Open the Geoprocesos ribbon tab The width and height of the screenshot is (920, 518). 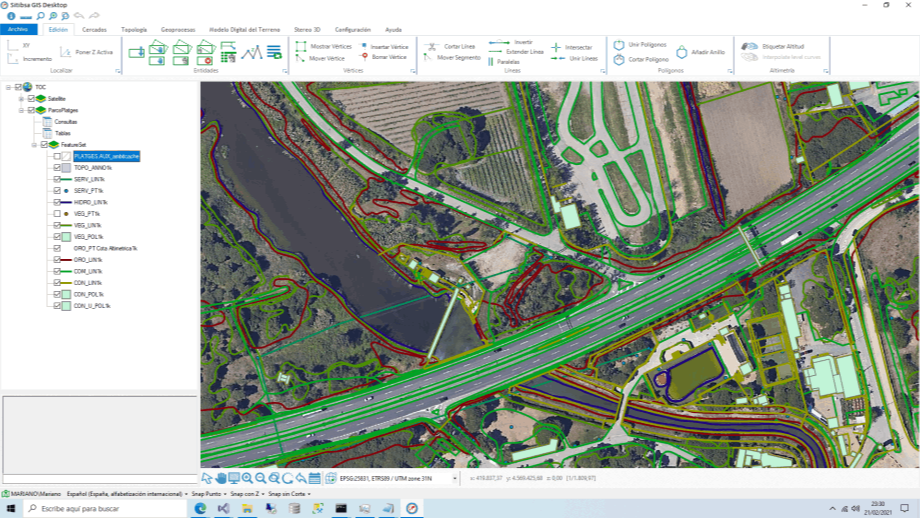tap(178, 30)
